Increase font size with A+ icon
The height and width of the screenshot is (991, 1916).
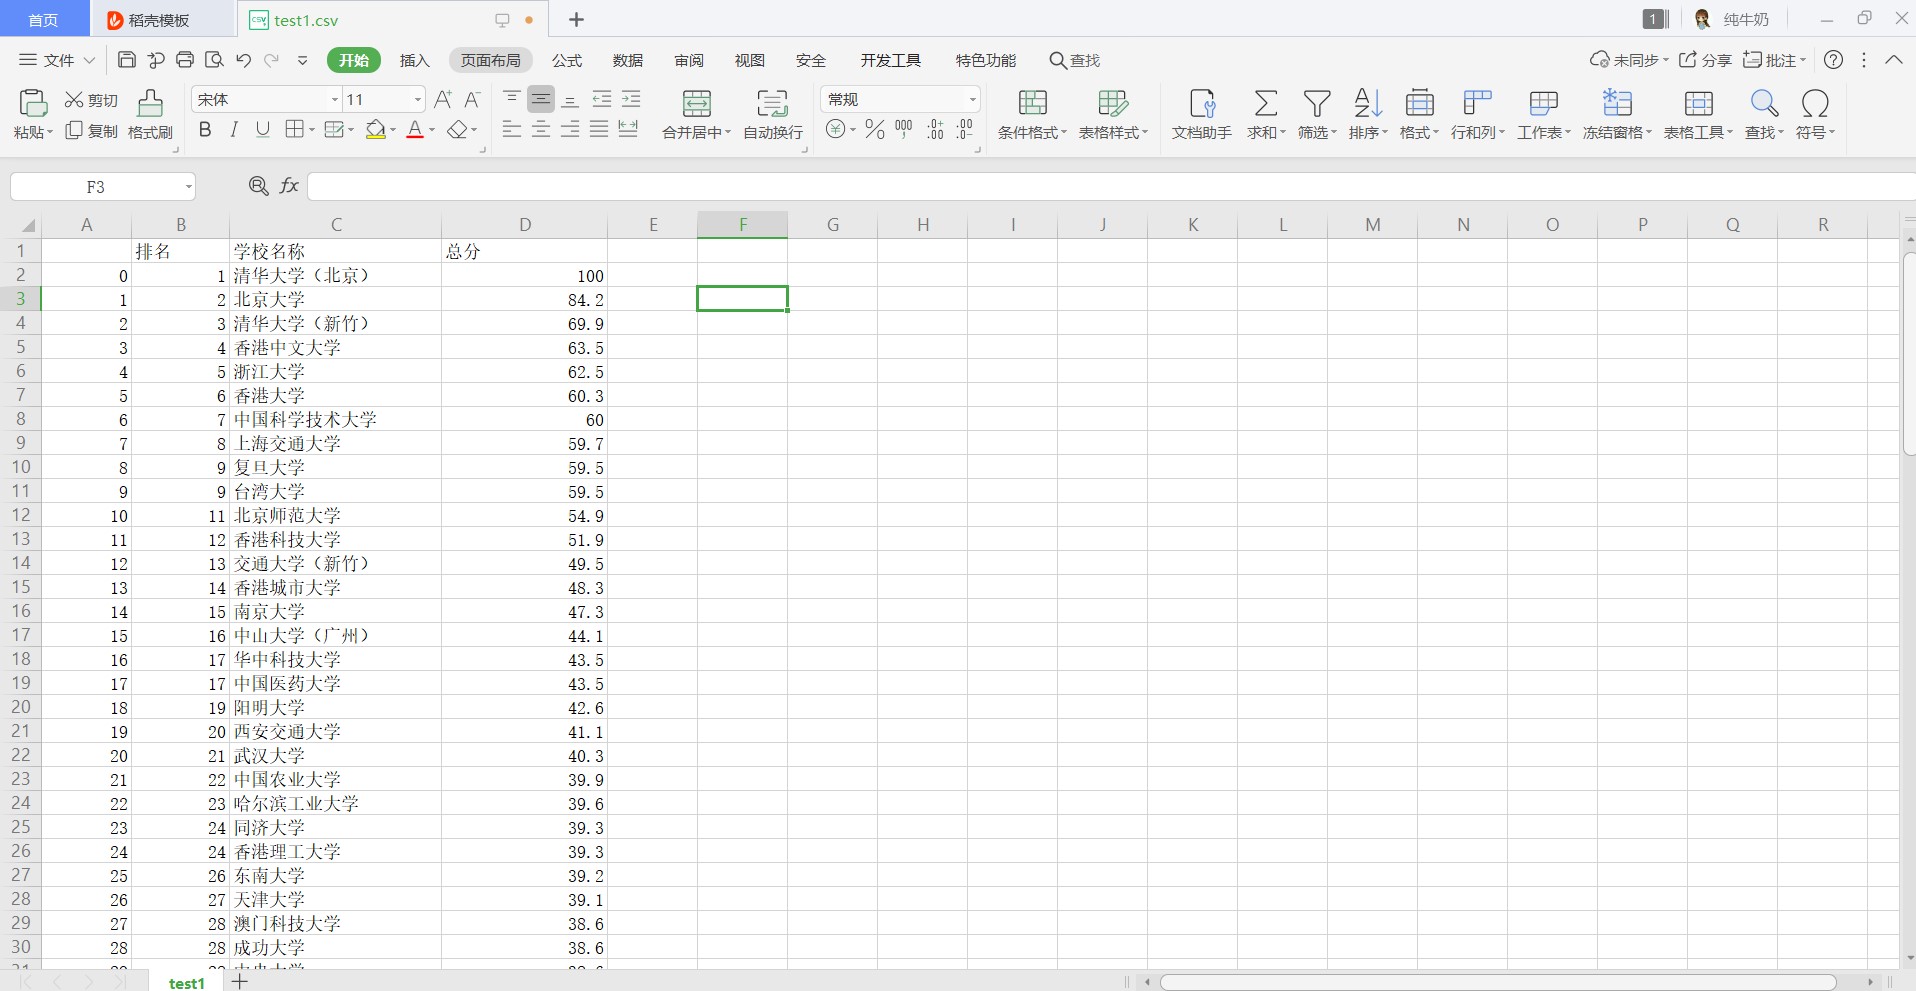(x=443, y=99)
